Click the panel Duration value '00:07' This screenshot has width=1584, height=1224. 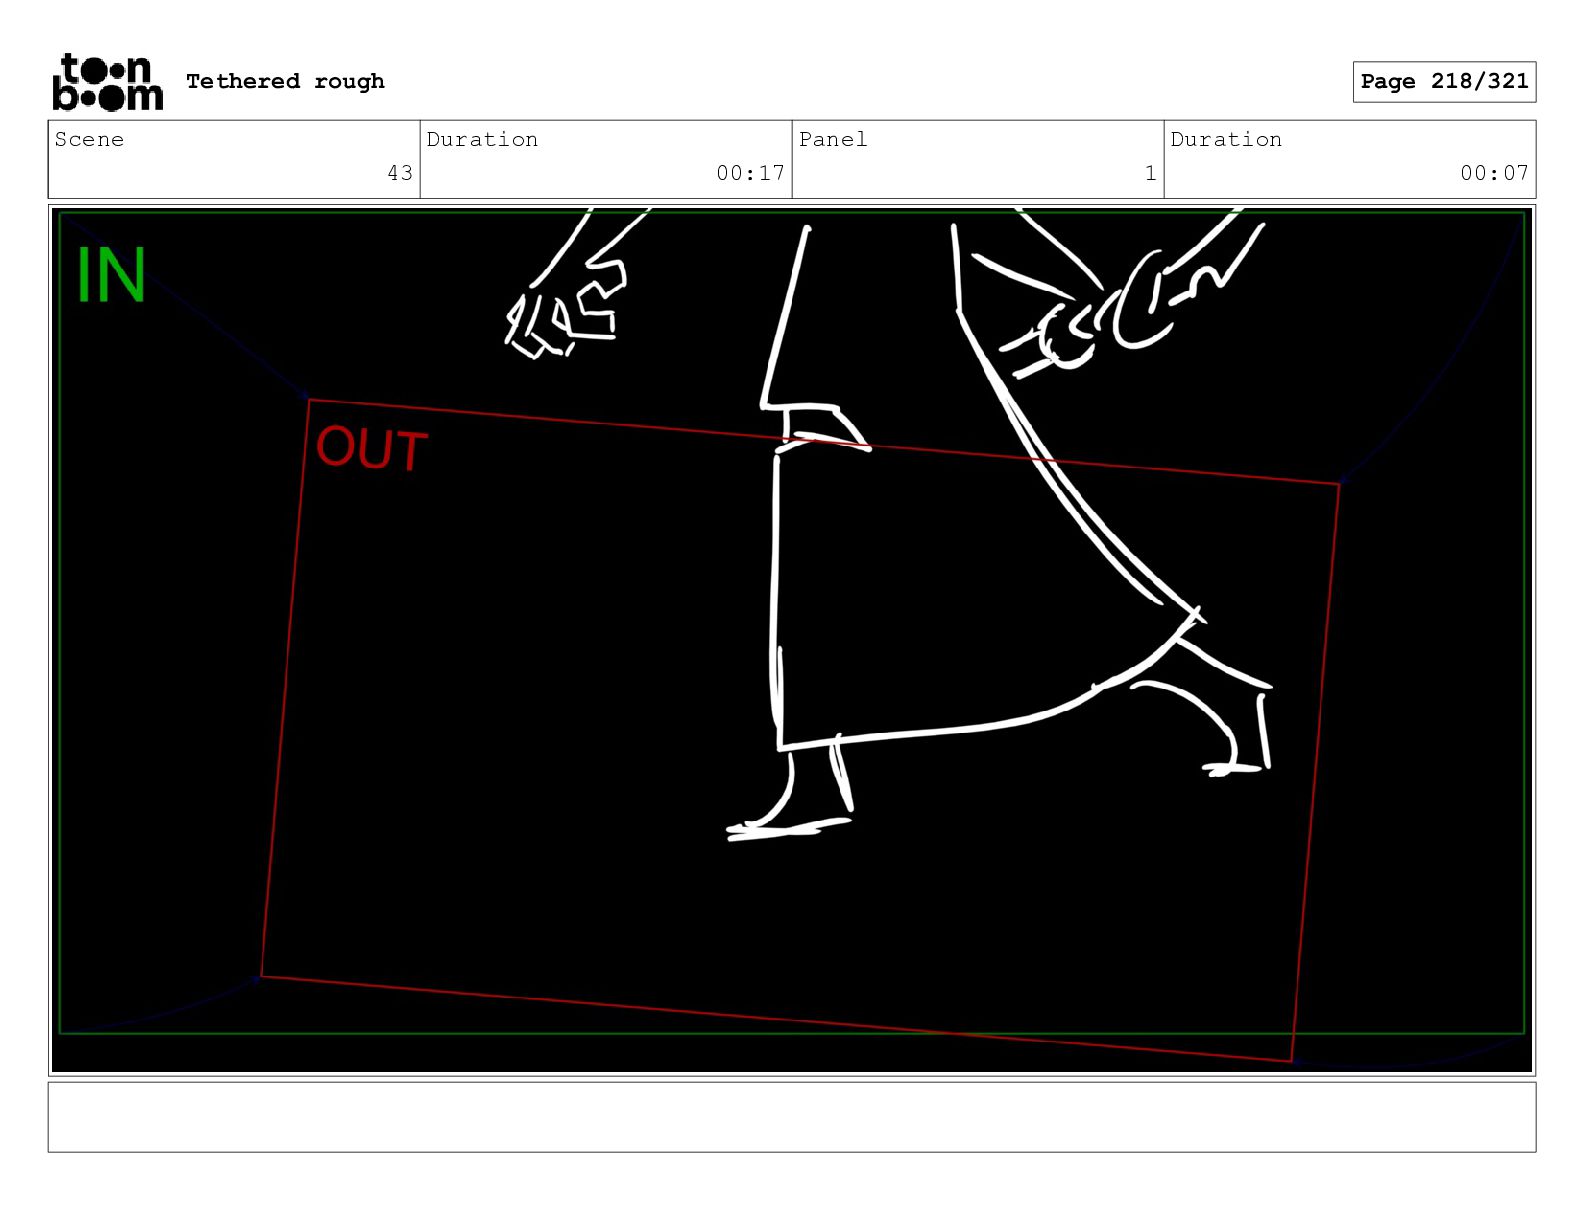(x=1494, y=173)
